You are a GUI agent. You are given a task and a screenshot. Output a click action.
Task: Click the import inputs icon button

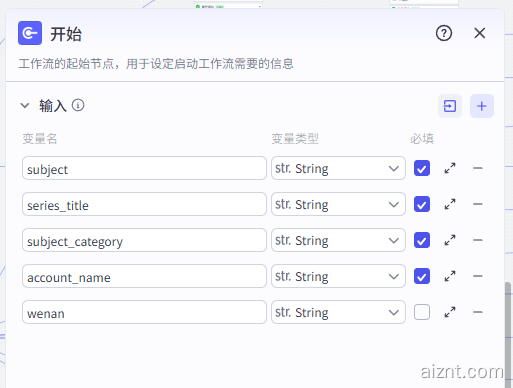click(450, 106)
